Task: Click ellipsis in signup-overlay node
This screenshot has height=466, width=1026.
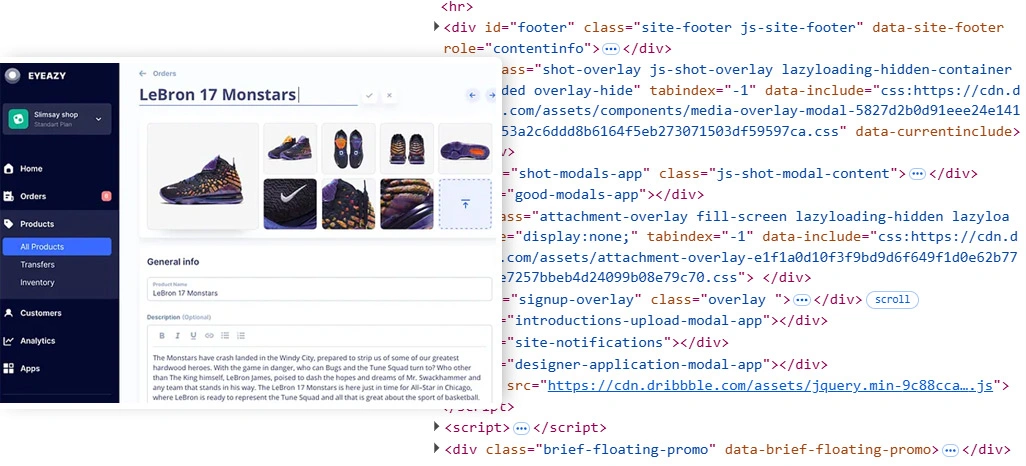Action: pos(802,300)
